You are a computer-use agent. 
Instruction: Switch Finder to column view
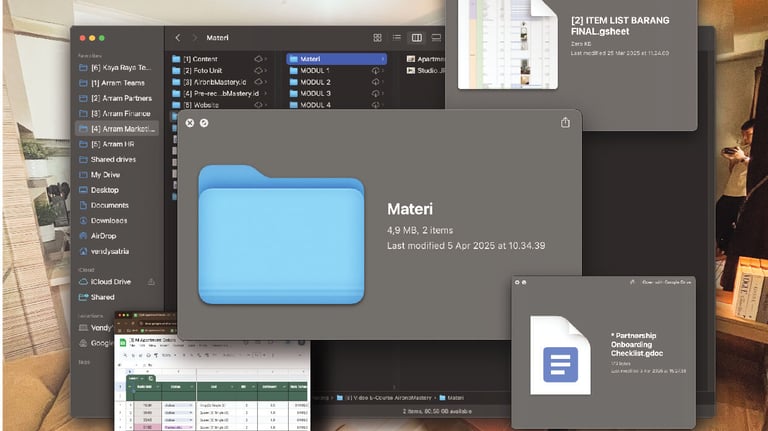click(x=417, y=38)
